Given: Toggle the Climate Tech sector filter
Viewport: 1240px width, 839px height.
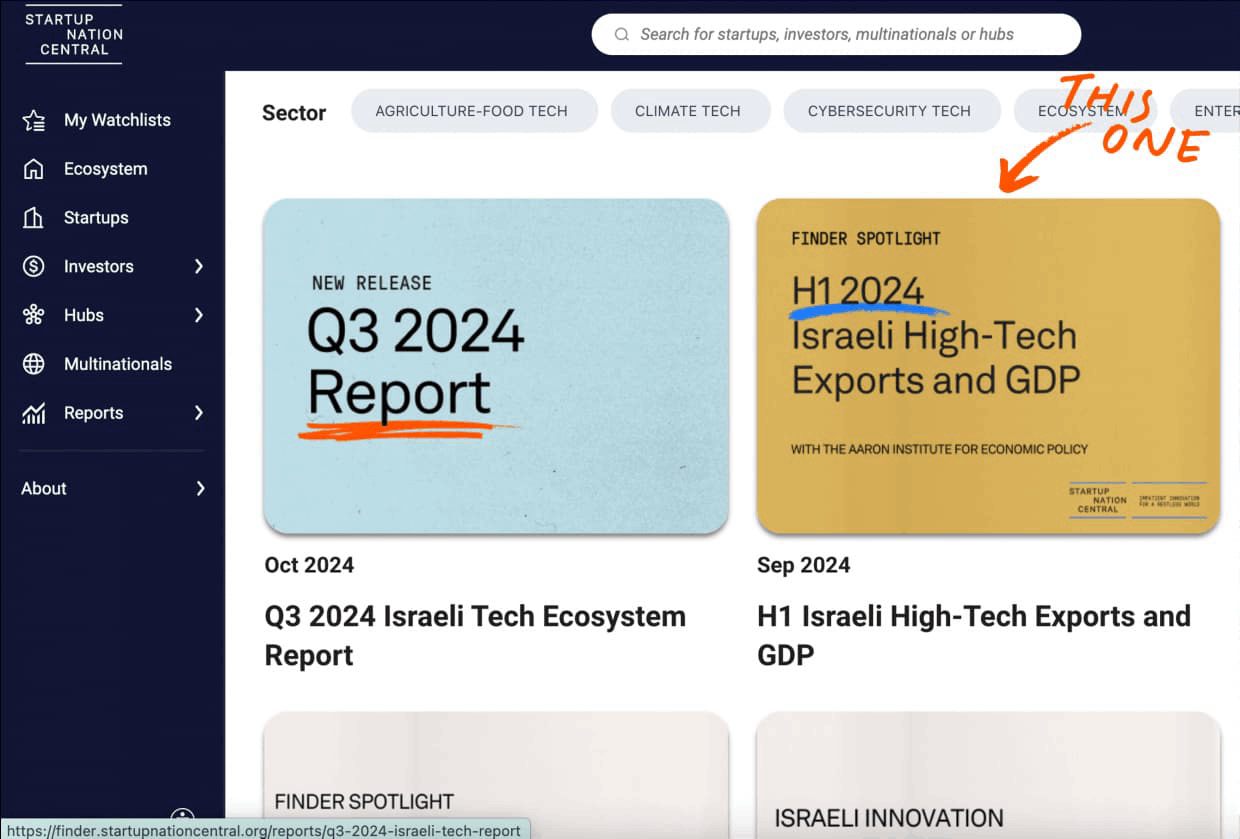Looking at the screenshot, I should (688, 111).
